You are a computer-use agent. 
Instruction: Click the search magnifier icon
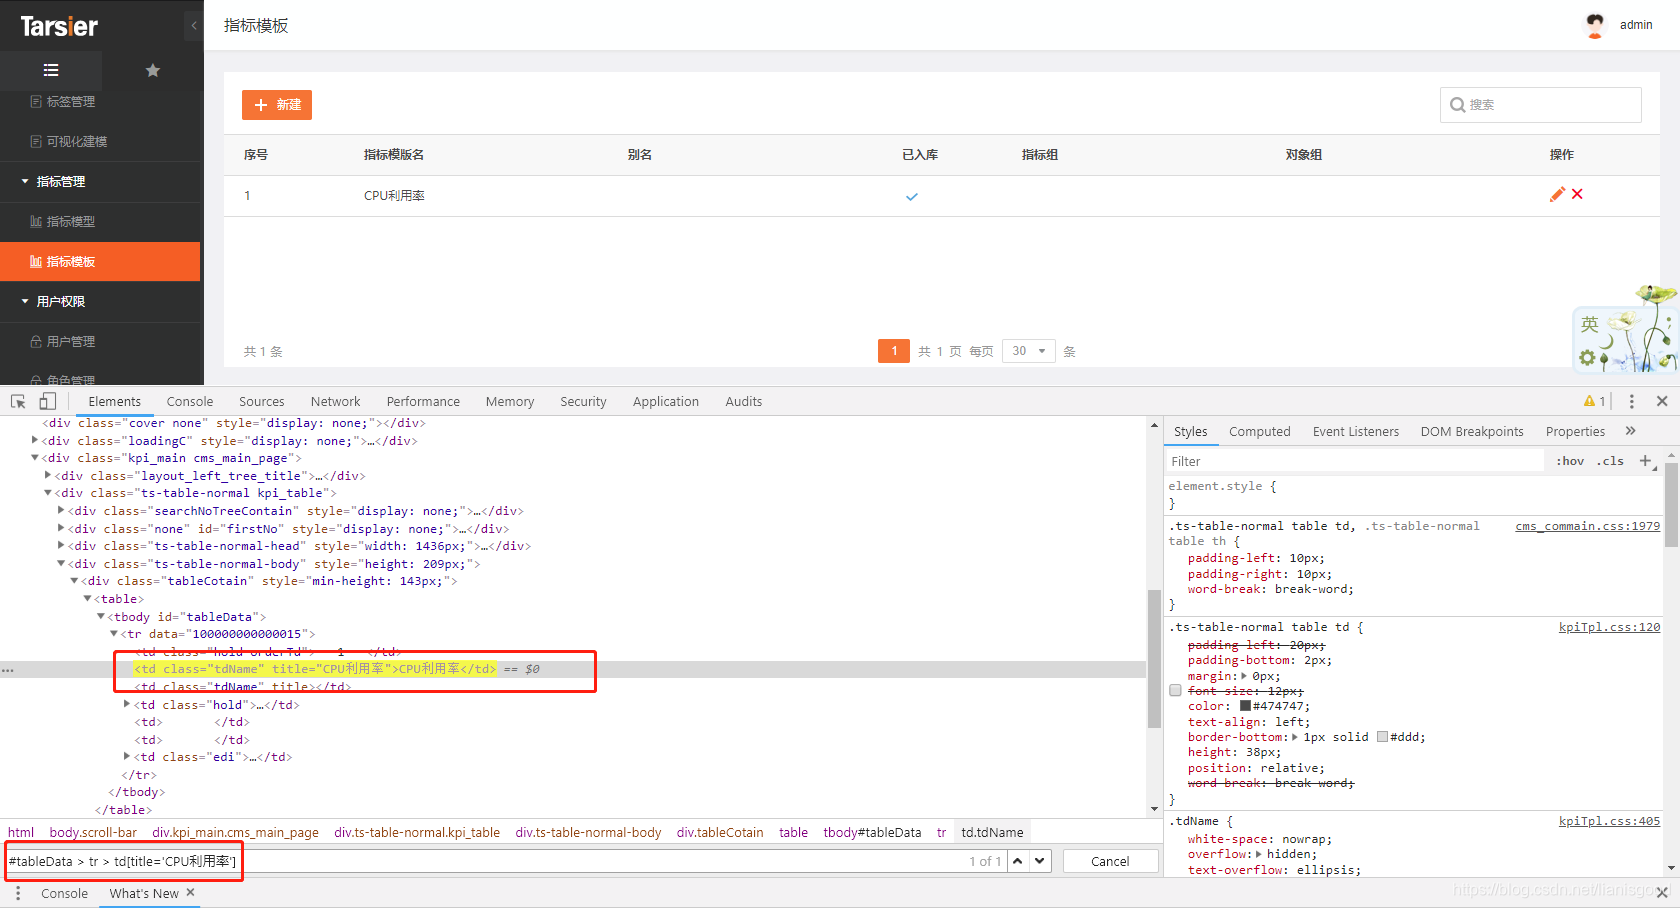(x=1457, y=105)
